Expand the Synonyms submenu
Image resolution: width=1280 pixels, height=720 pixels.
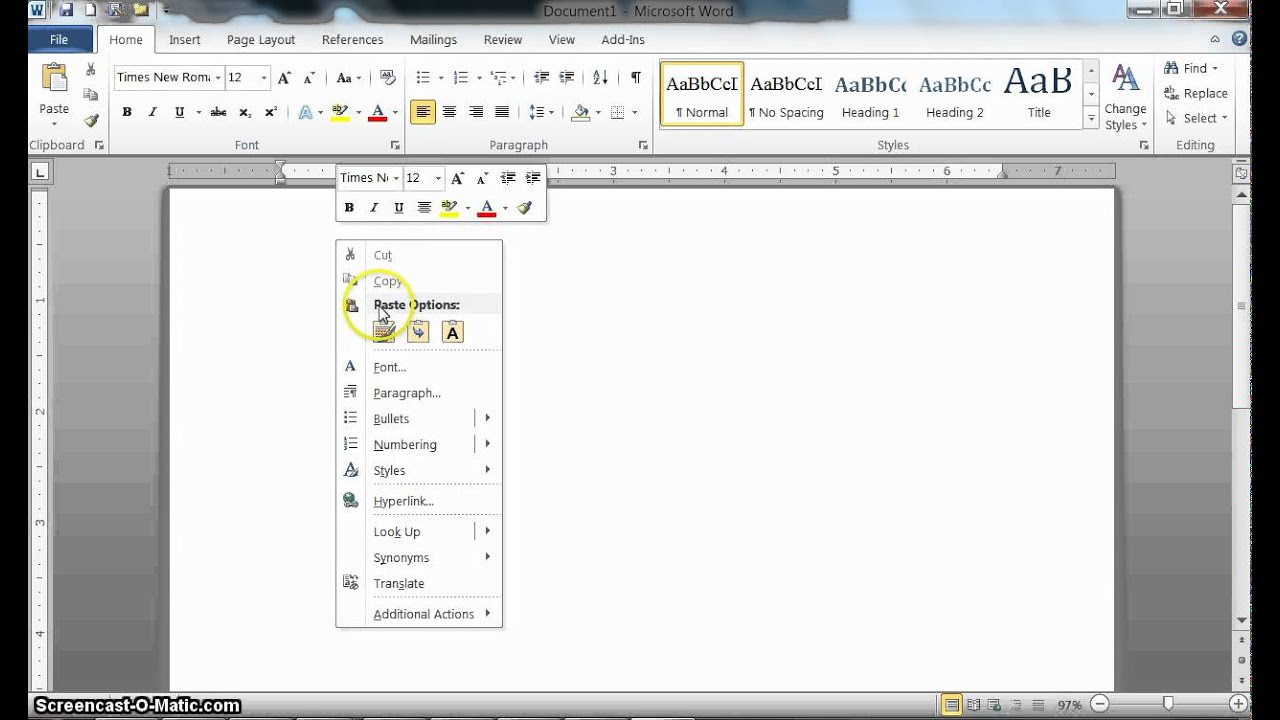point(401,557)
